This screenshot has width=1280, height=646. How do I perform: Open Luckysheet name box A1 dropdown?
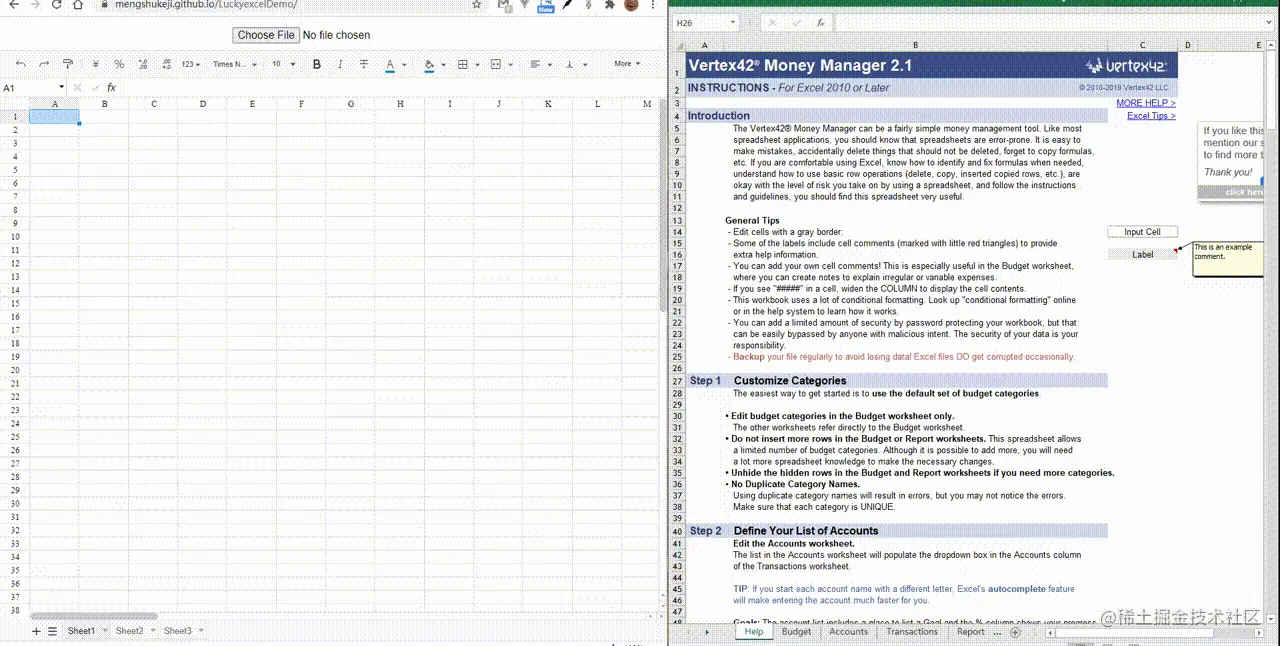(x=62, y=88)
